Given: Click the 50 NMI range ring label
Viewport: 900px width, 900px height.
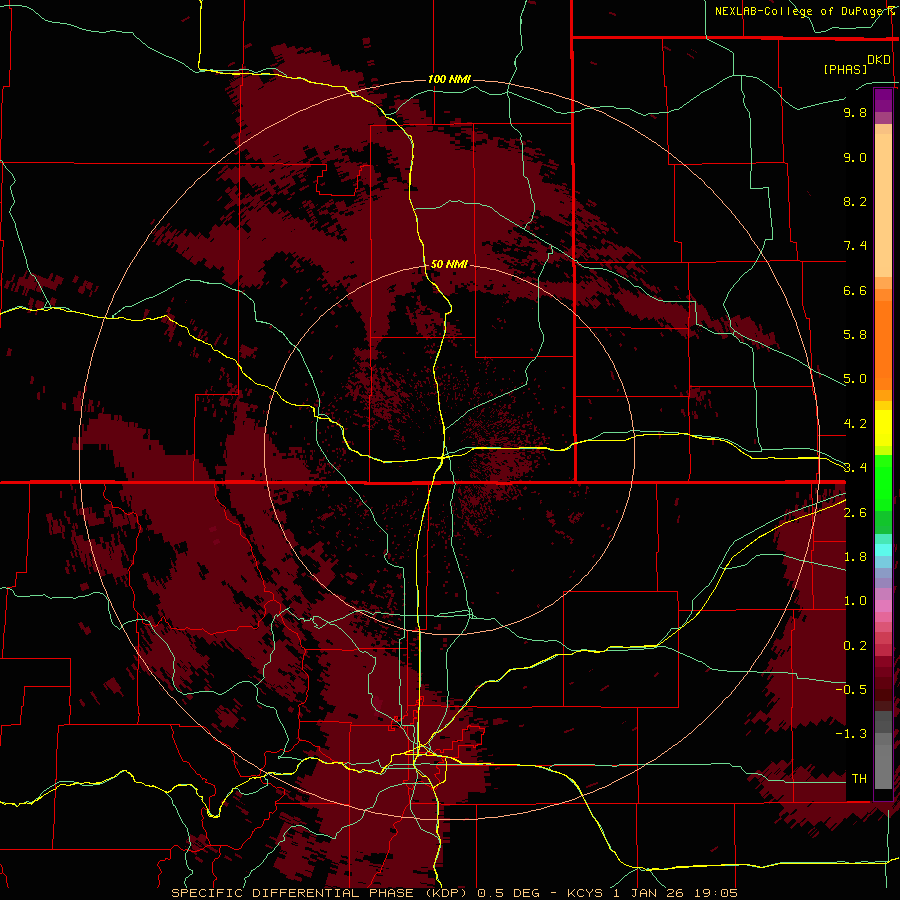Looking at the screenshot, I should point(449,264).
